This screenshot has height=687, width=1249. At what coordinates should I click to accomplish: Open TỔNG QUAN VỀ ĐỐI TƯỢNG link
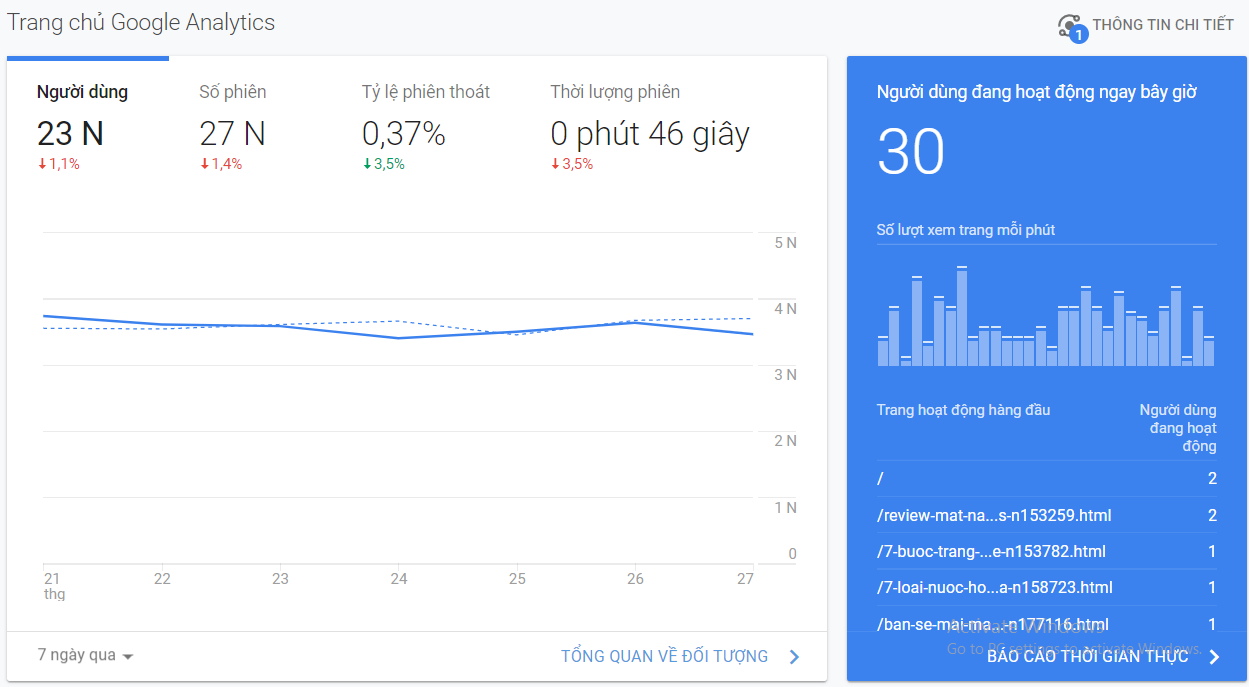point(664,657)
